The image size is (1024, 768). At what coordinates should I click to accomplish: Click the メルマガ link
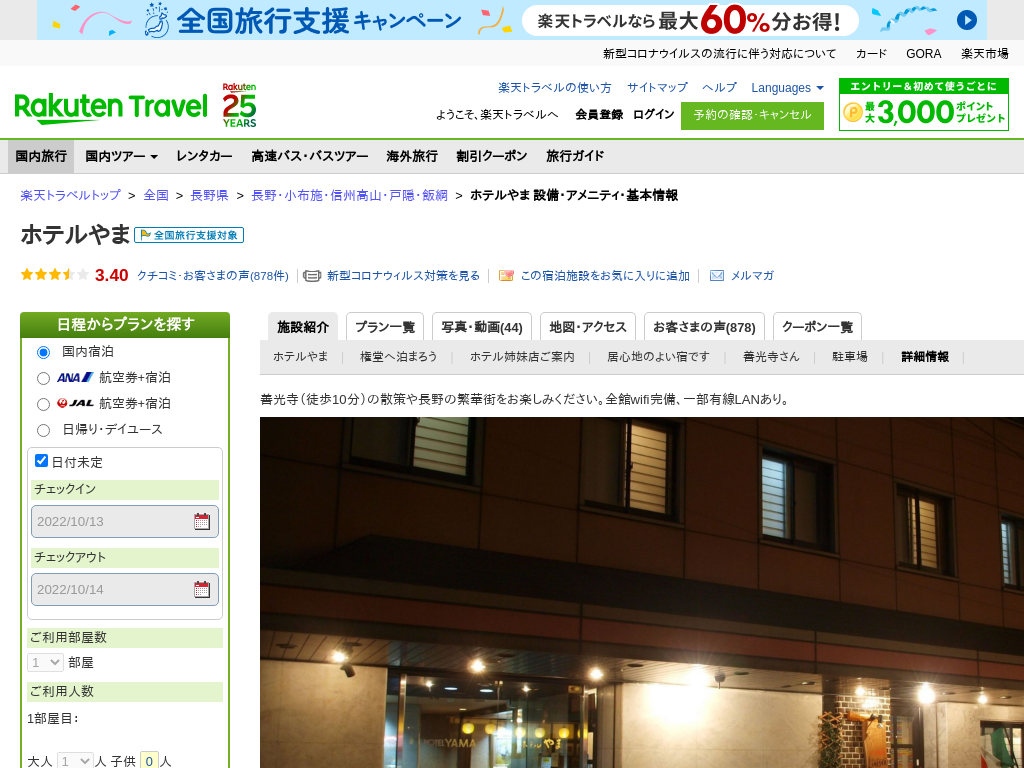(752, 276)
